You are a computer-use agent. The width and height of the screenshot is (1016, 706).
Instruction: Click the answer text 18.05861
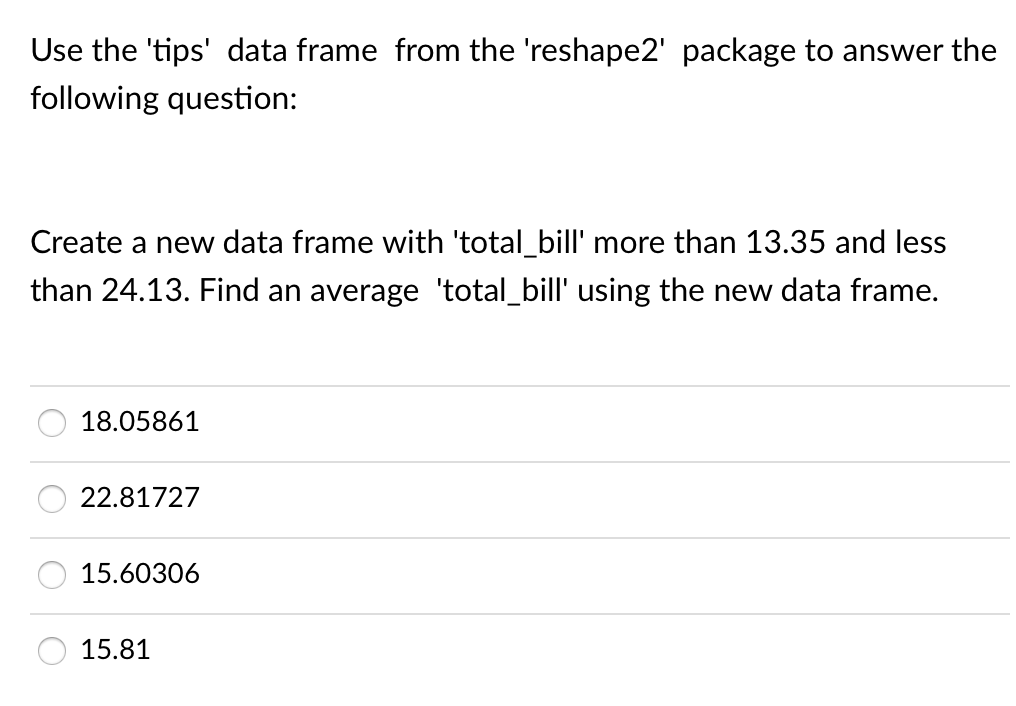pyautogui.click(x=139, y=422)
